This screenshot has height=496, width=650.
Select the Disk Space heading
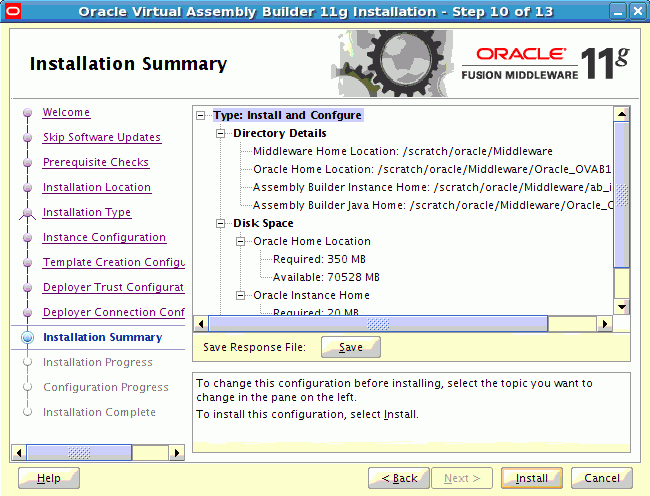click(263, 223)
